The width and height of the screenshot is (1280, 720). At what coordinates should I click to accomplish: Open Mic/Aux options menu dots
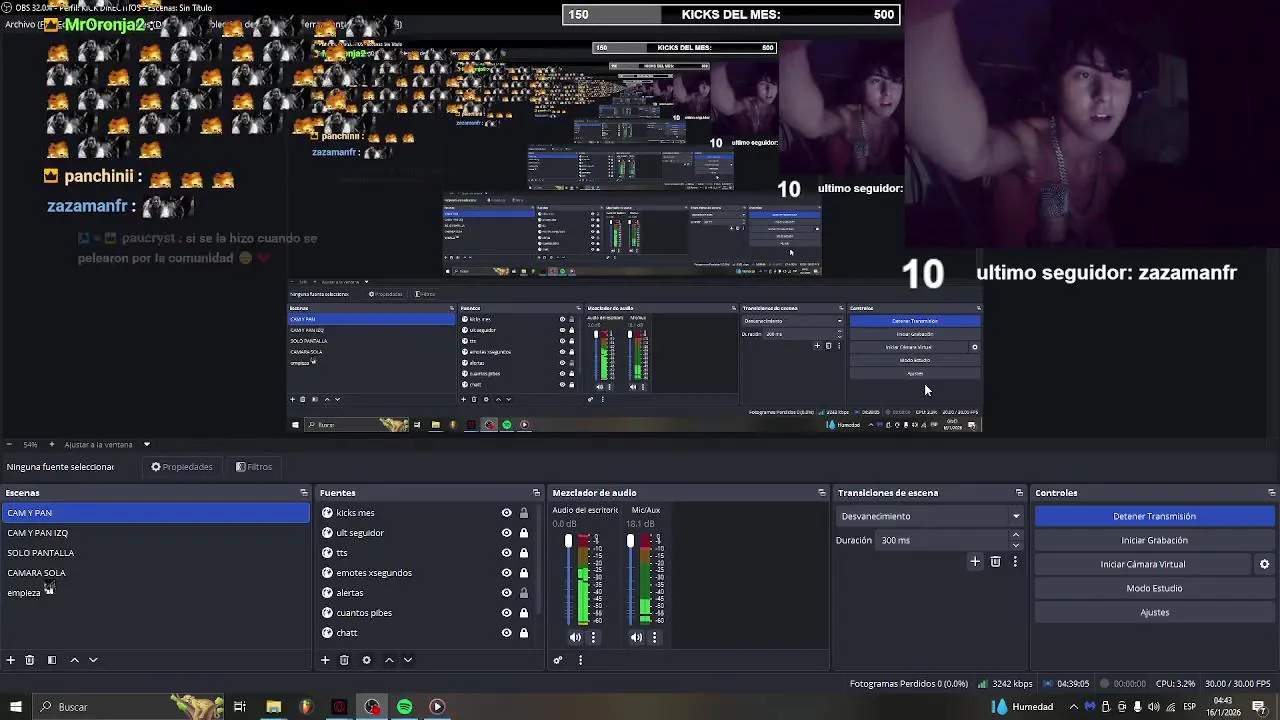coord(655,637)
